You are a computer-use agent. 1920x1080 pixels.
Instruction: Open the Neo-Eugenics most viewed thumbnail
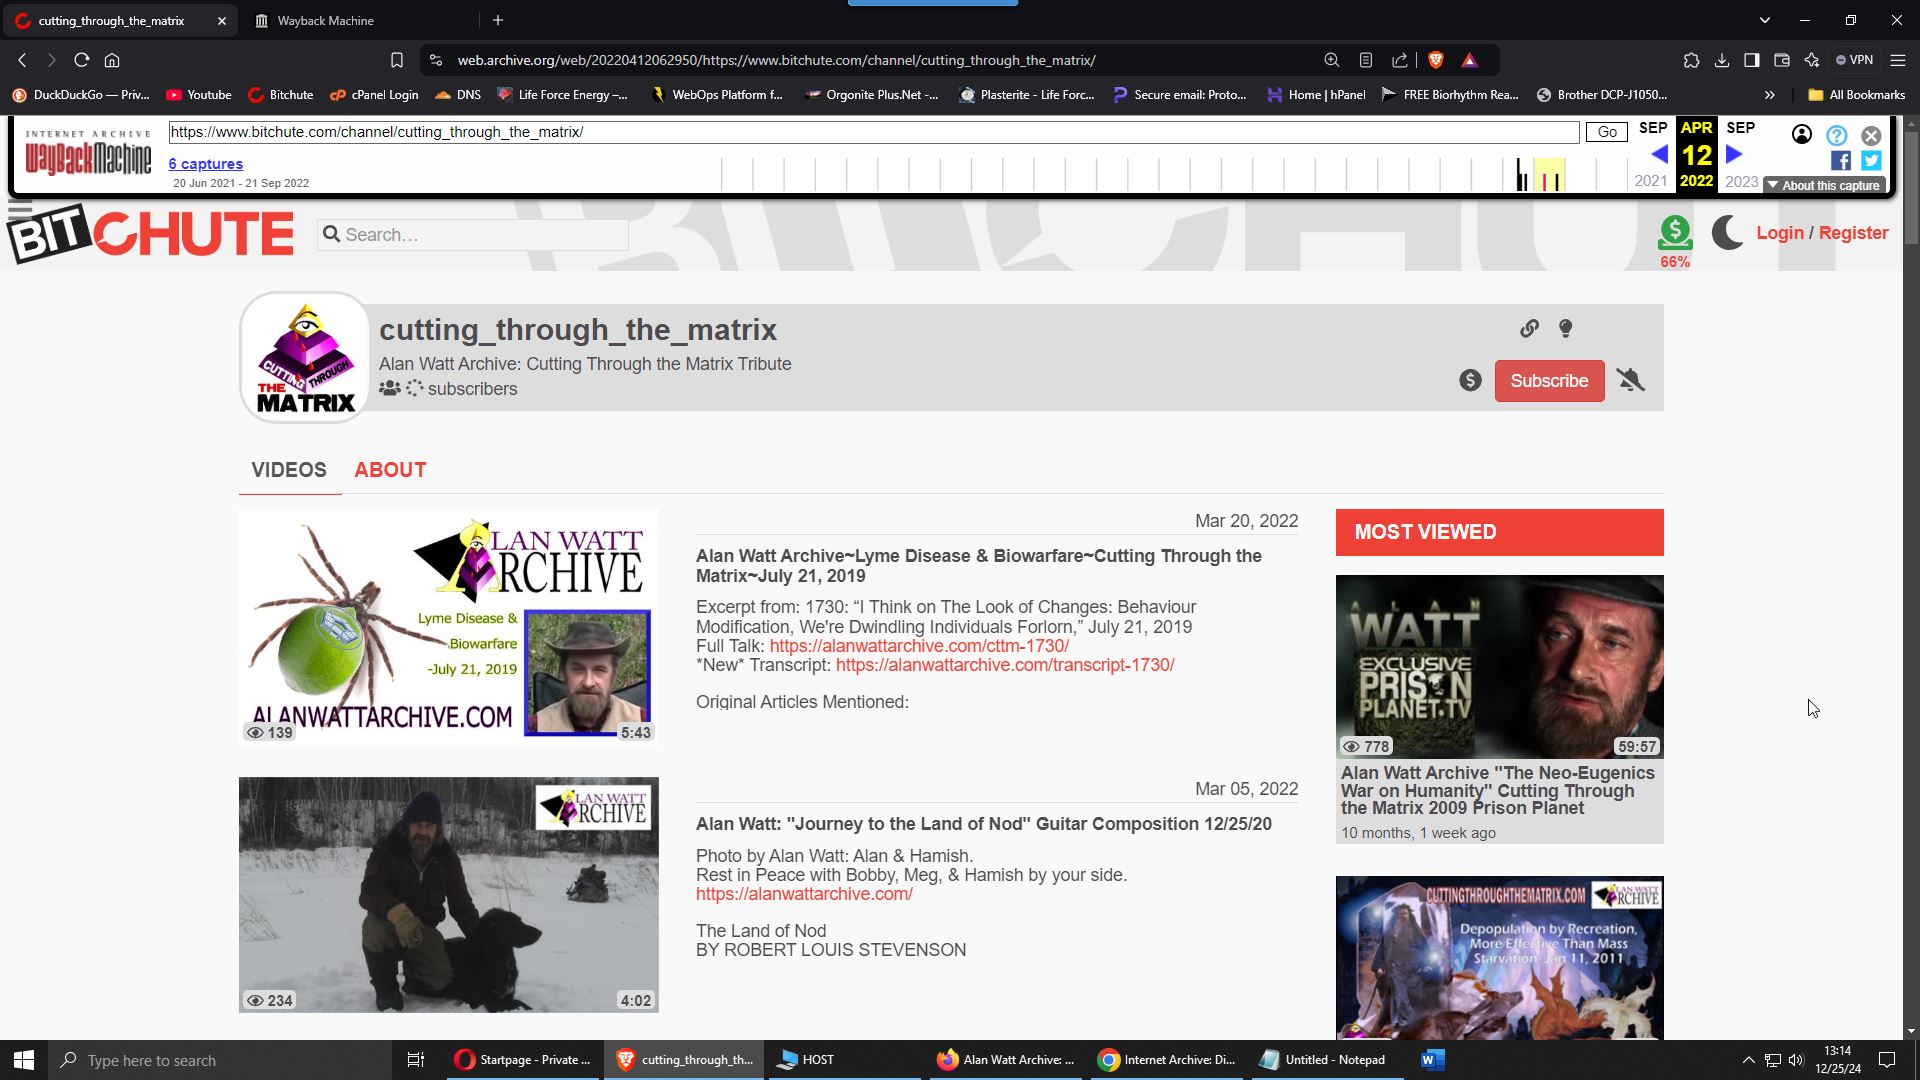1500,666
